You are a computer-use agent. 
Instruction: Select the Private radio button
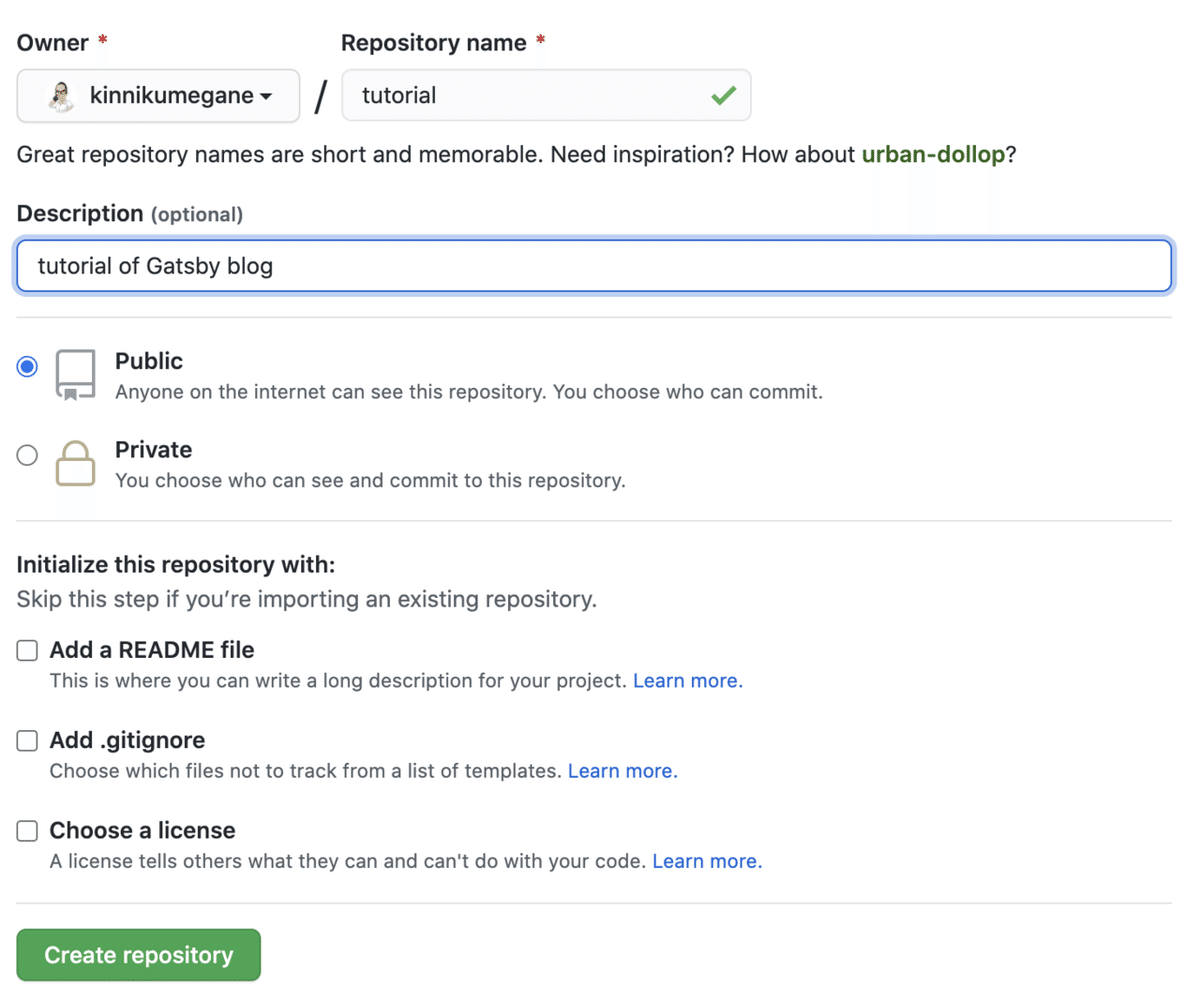coord(28,456)
